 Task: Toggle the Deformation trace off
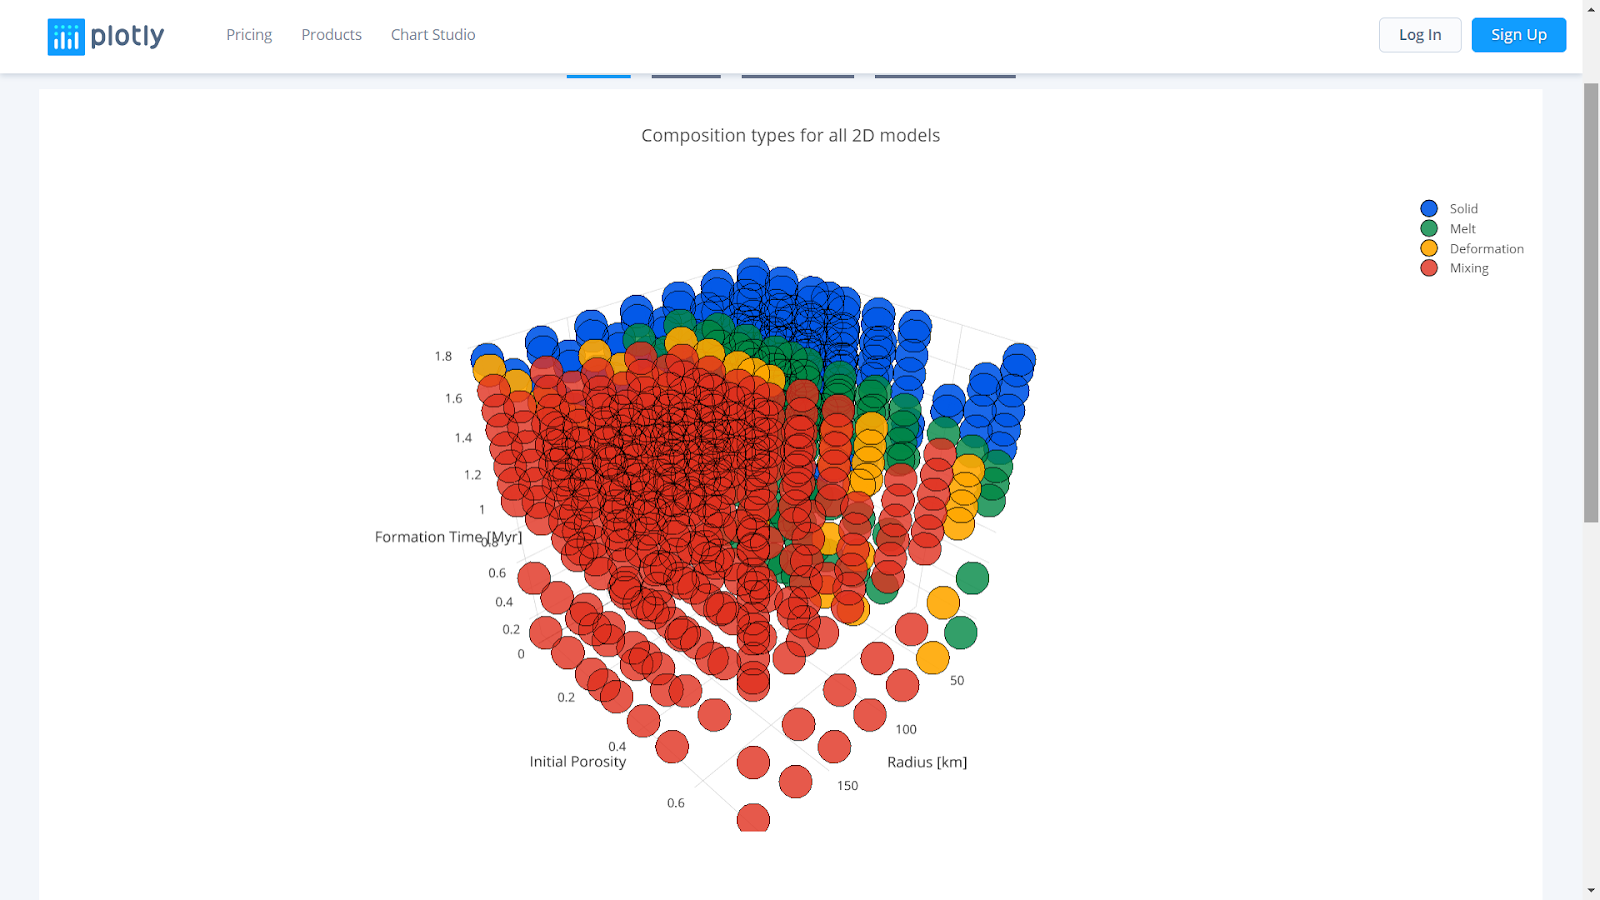pyautogui.click(x=1486, y=247)
